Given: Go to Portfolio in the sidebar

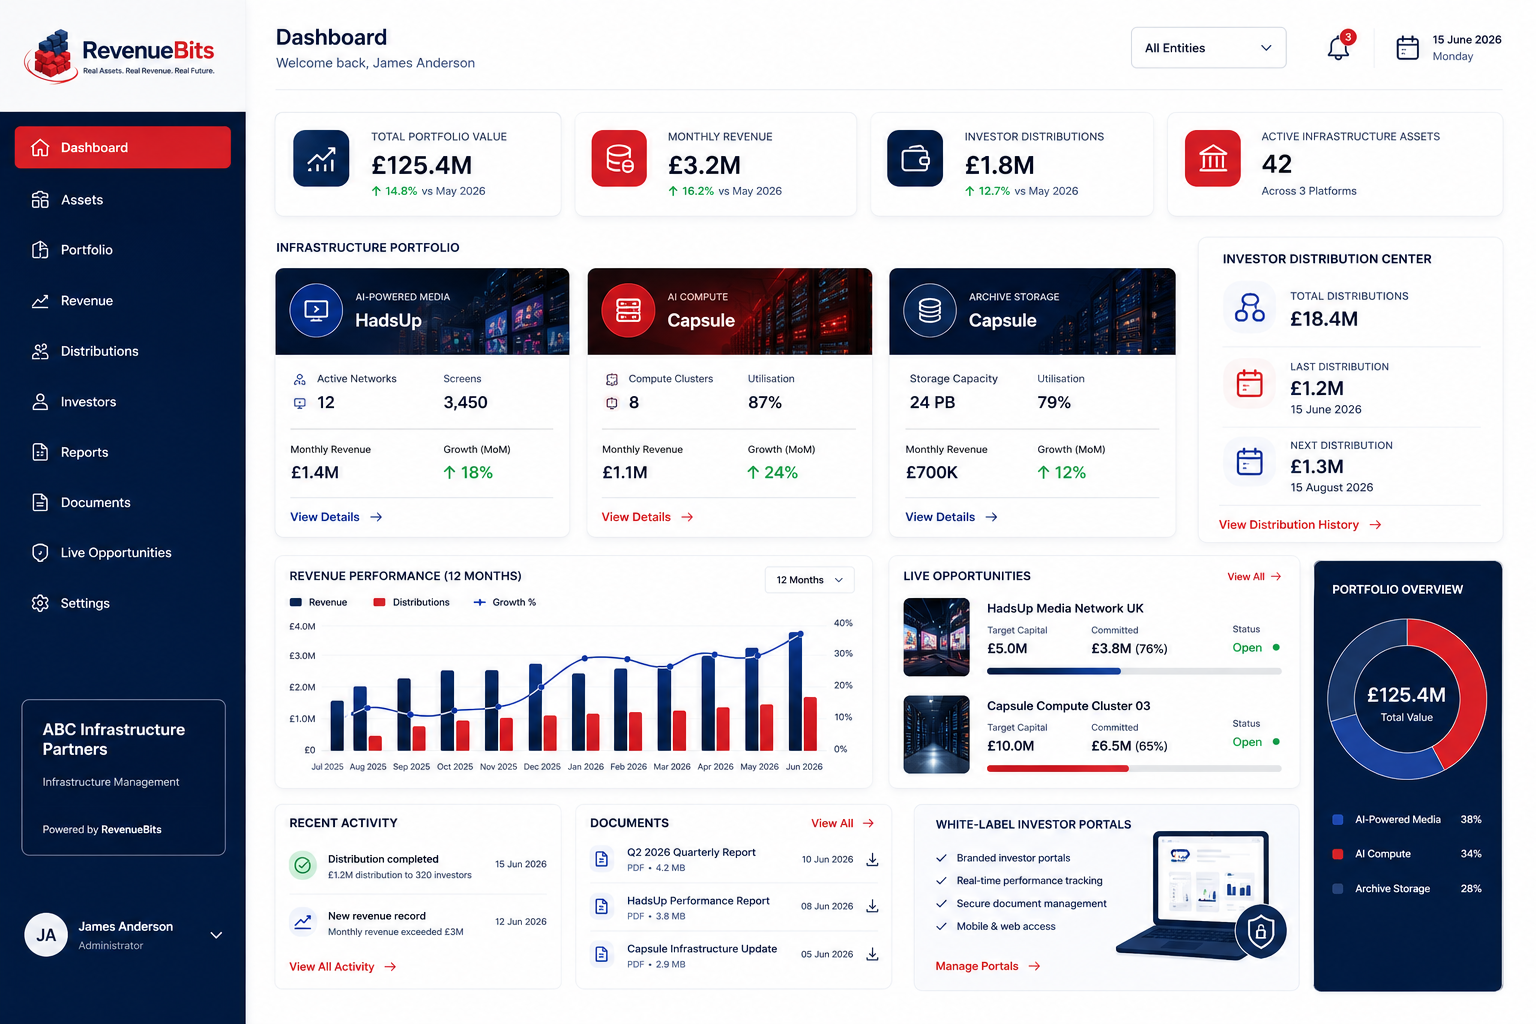Looking at the screenshot, I should pos(123,250).
